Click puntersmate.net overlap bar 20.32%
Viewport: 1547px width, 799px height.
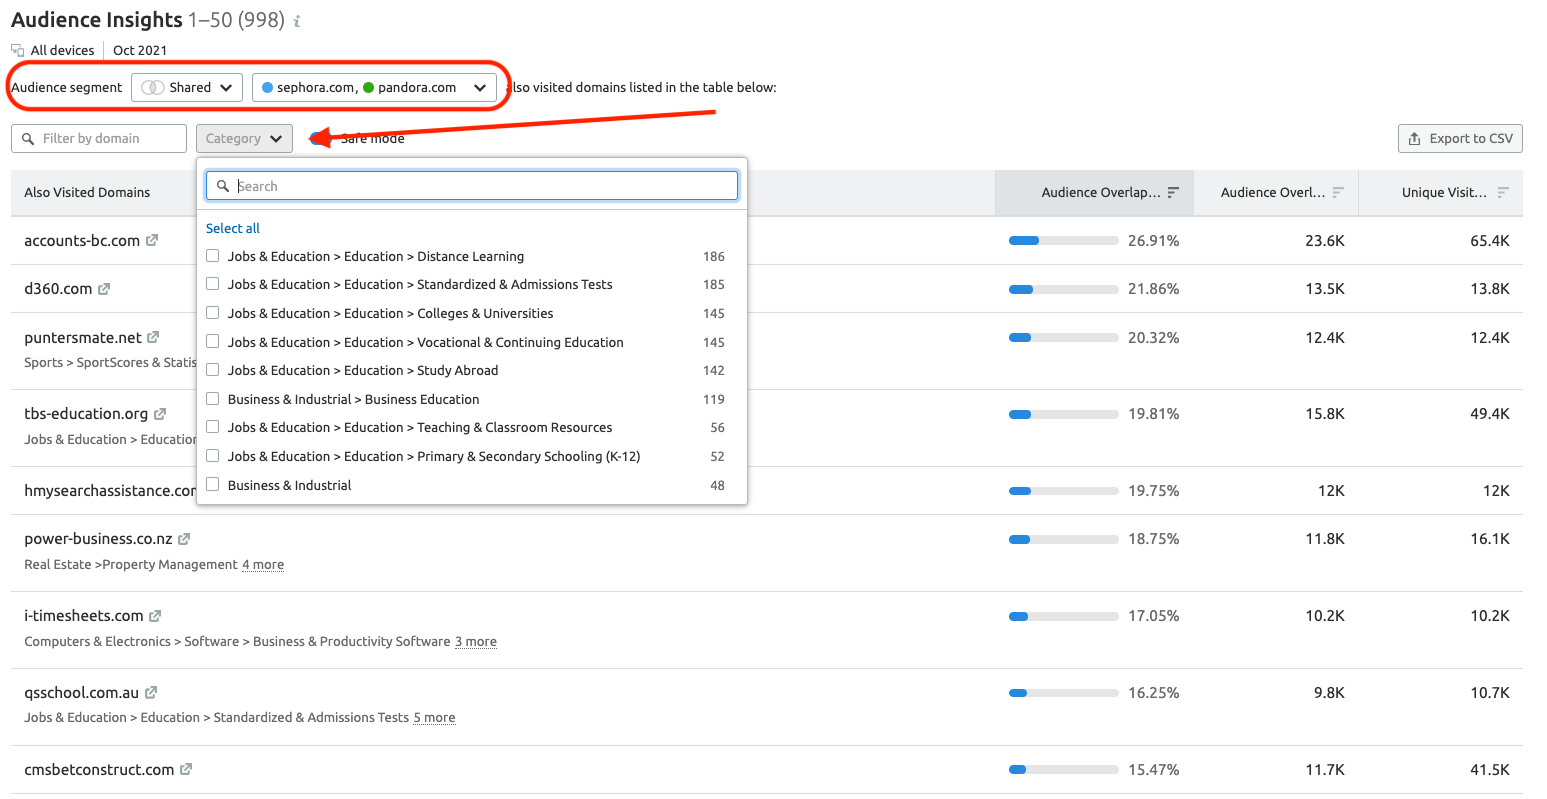coord(1064,338)
